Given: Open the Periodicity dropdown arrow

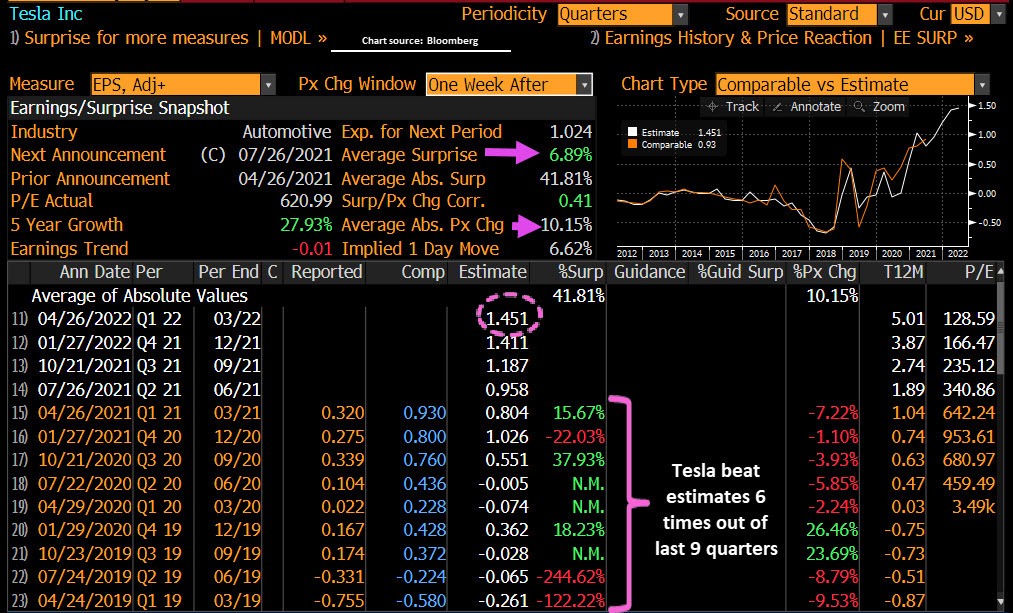Looking at the screenshot, I should [680, 15].
